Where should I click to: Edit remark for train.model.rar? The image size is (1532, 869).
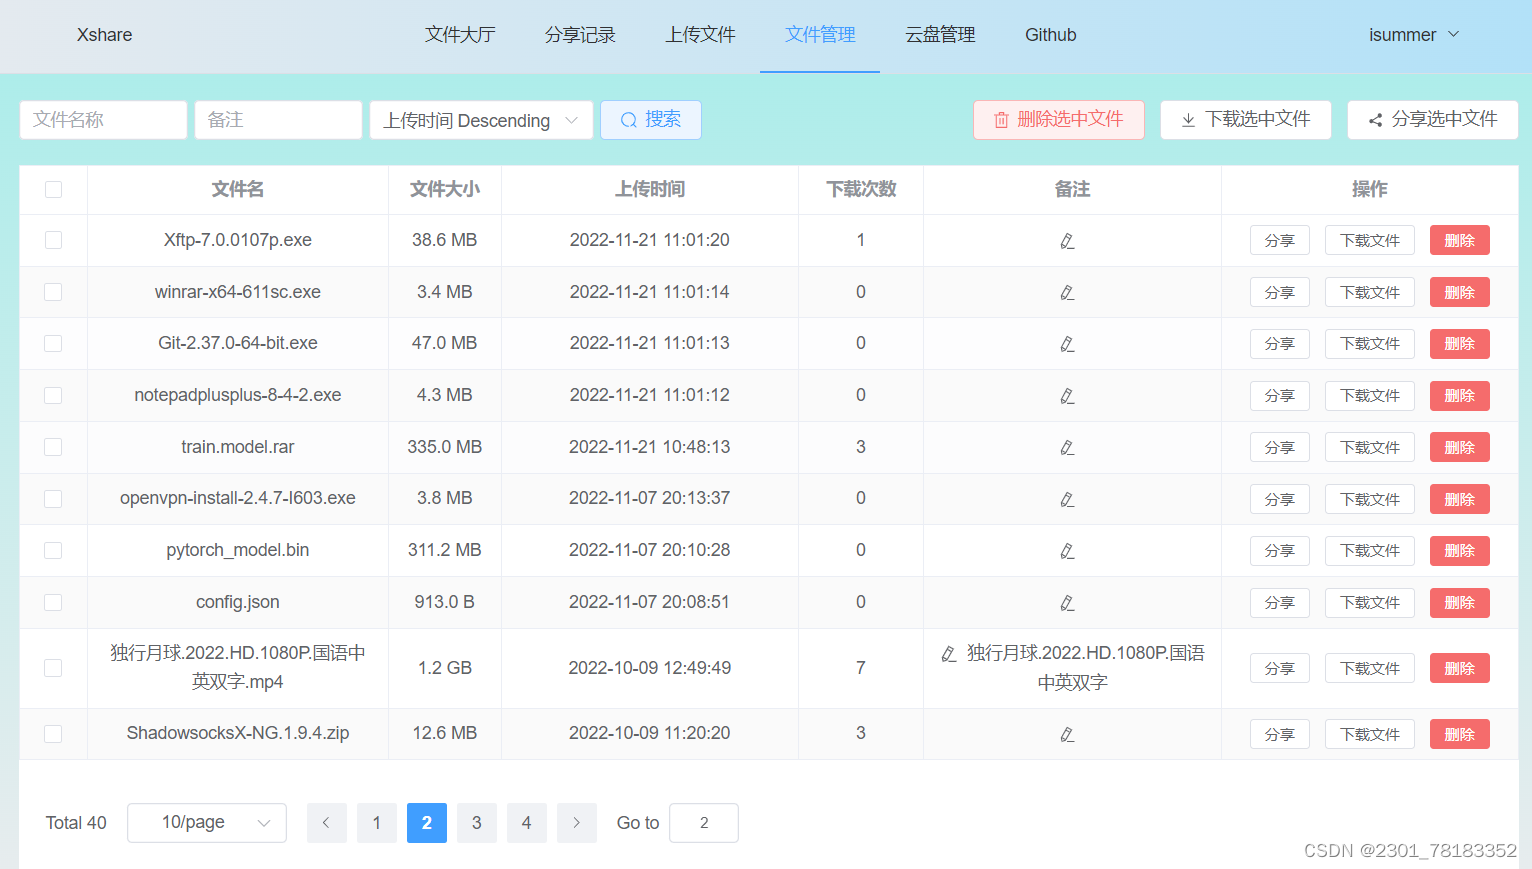point(1067,448)
